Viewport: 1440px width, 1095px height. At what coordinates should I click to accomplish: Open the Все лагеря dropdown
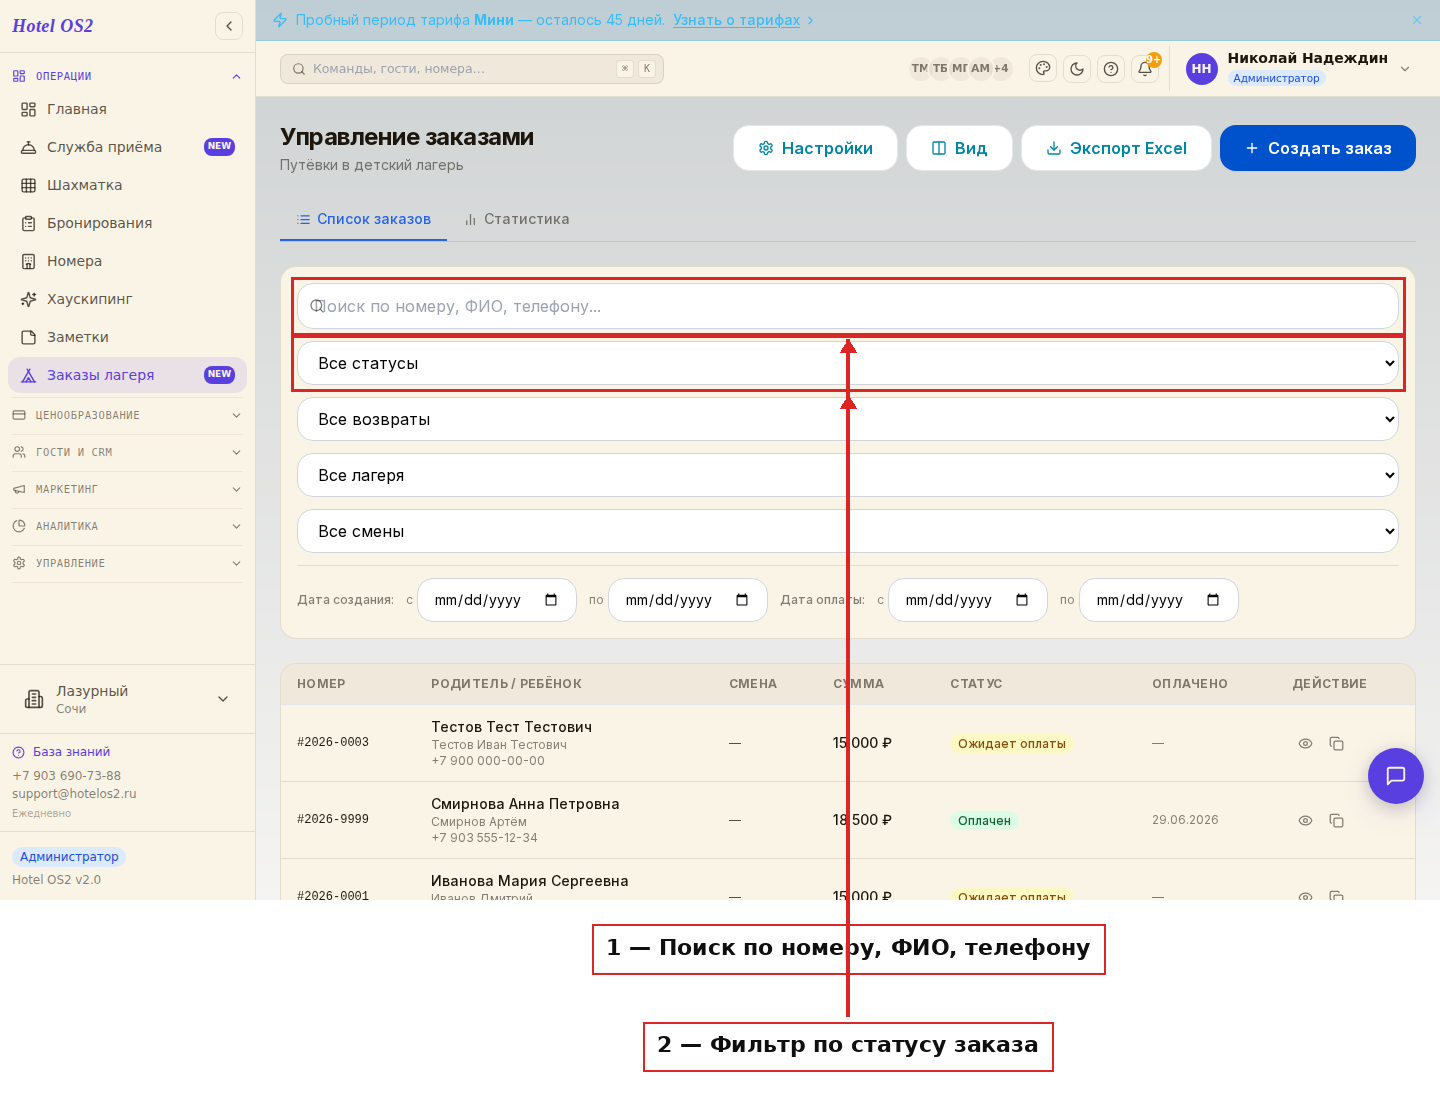[x=848, y=476]
